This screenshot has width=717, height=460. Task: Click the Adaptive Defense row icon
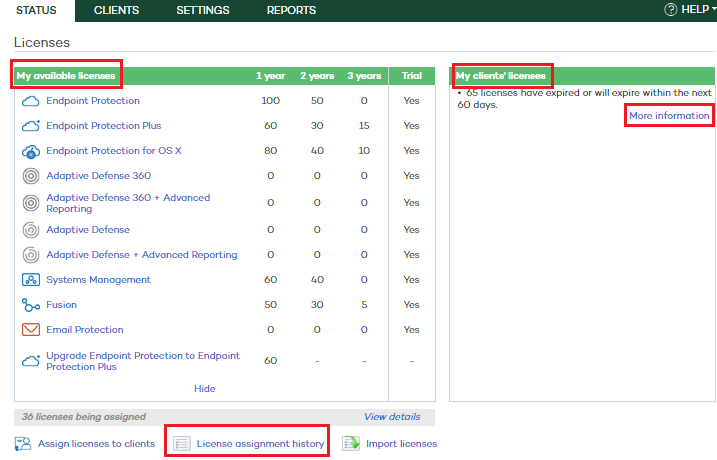[31, 230]
